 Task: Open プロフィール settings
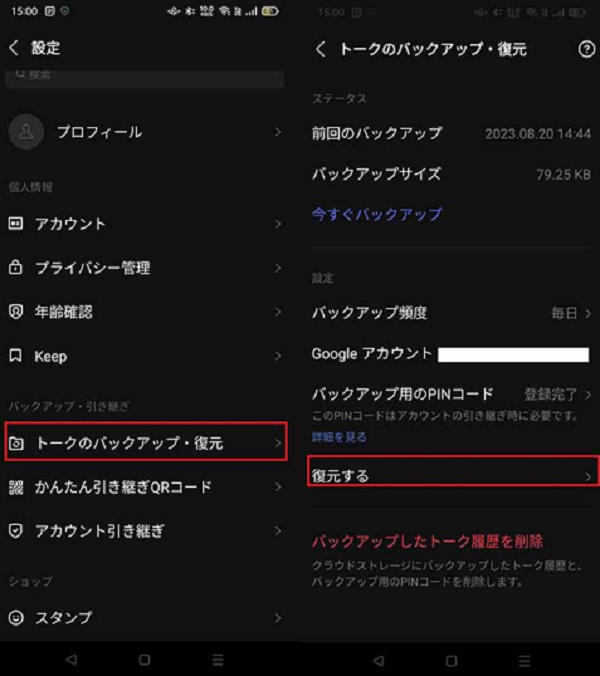click(x=144, y=132)
